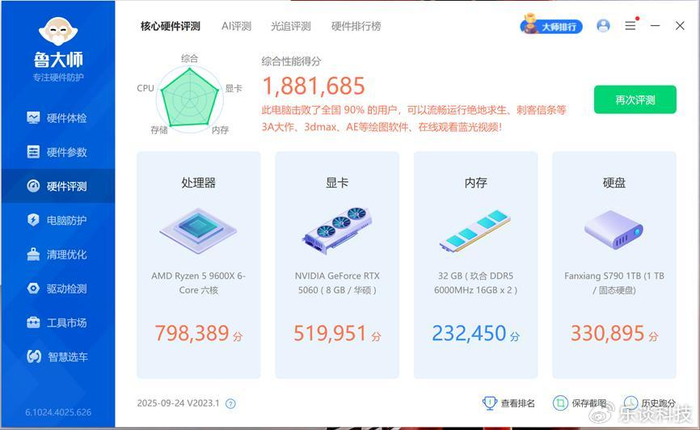The width and height of the screenshot is (700, 430).
Task: Click the 保存截图 link
Action: (579, 403)
